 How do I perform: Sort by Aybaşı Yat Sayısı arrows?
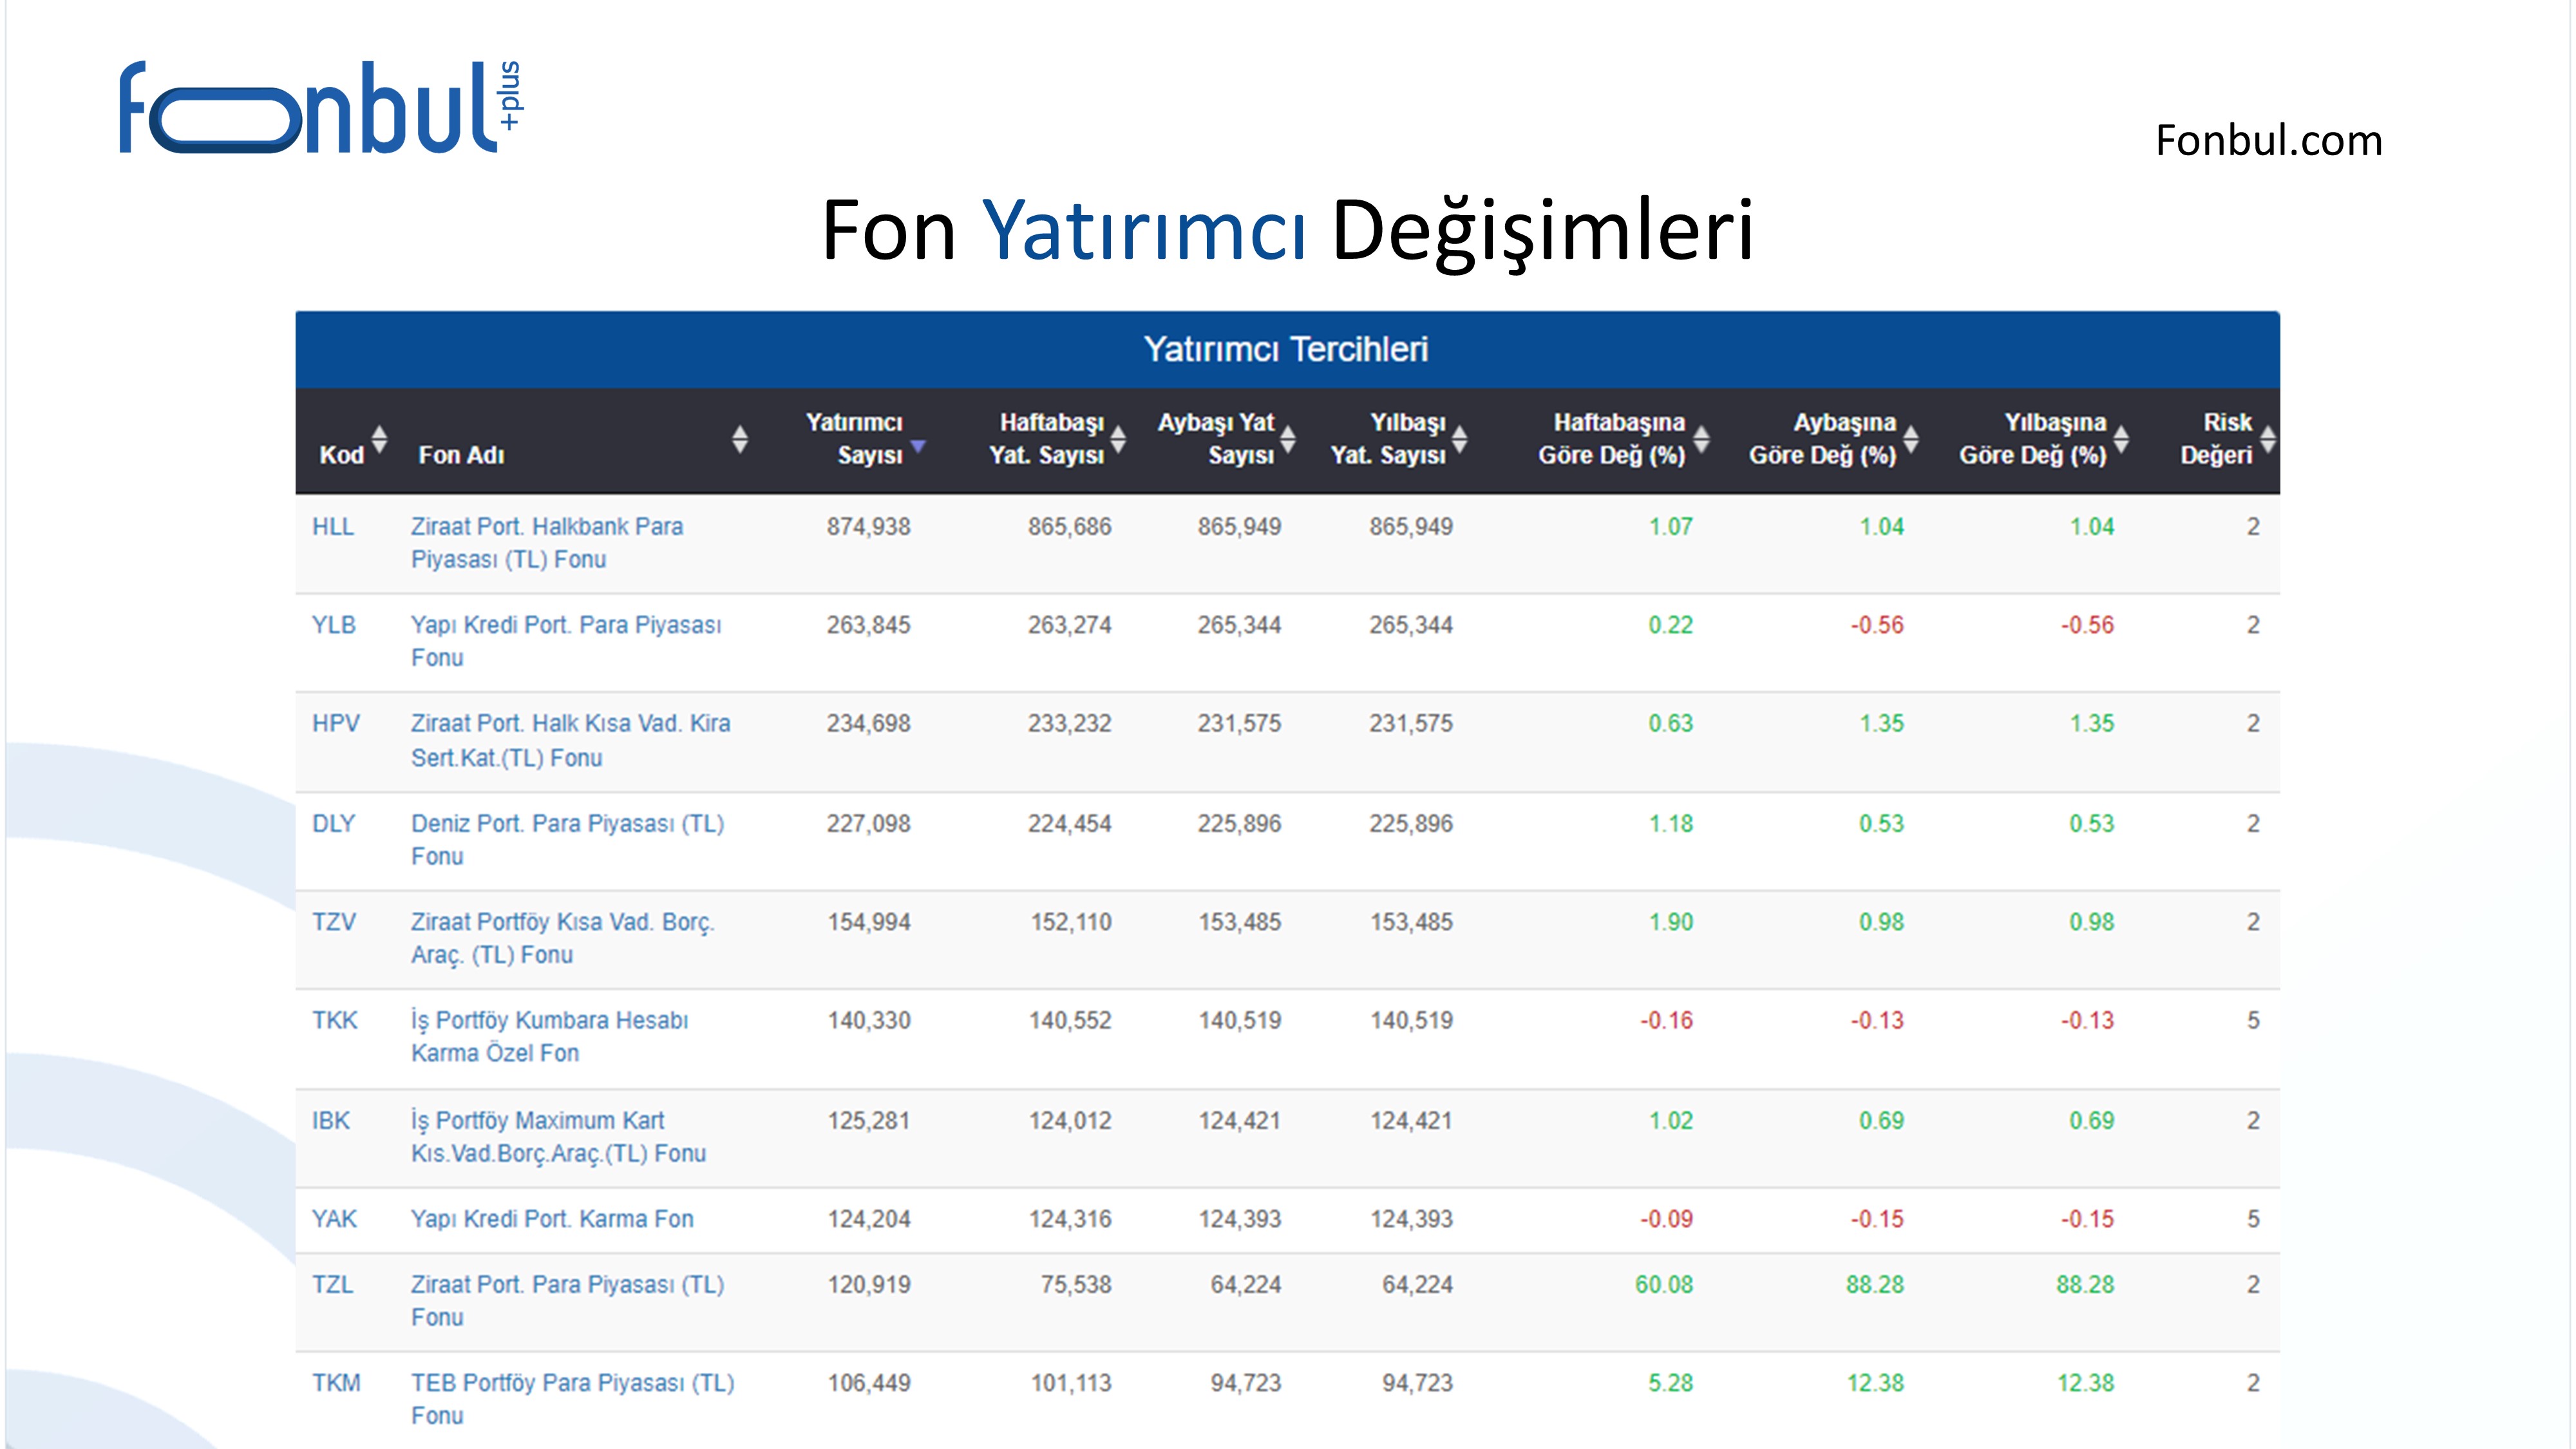1288,439
